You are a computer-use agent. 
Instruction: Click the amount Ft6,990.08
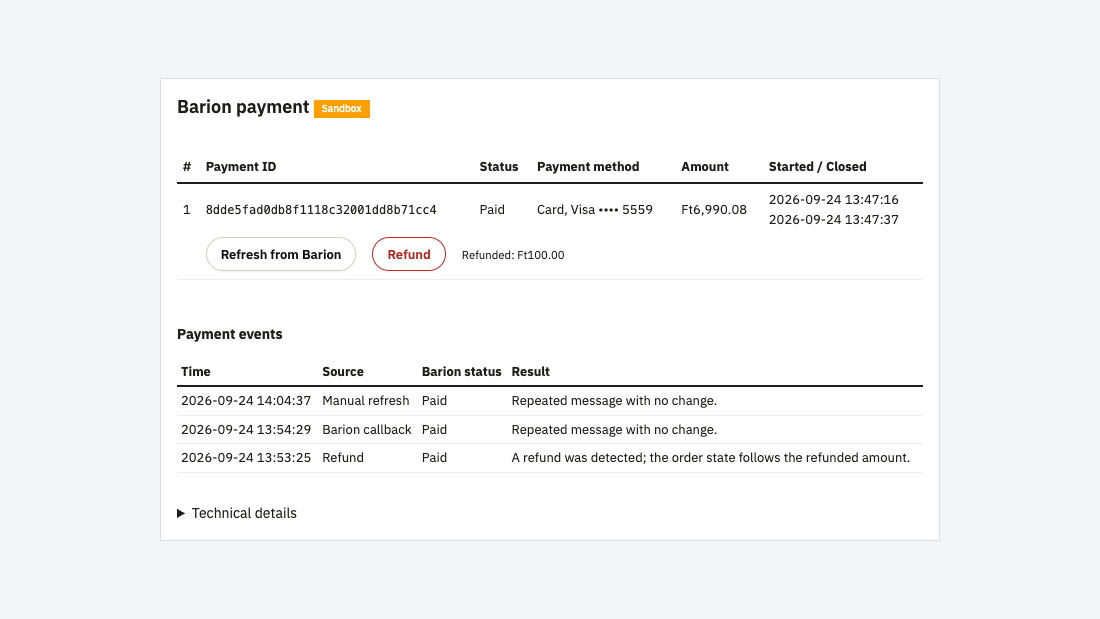click(713, 210)
